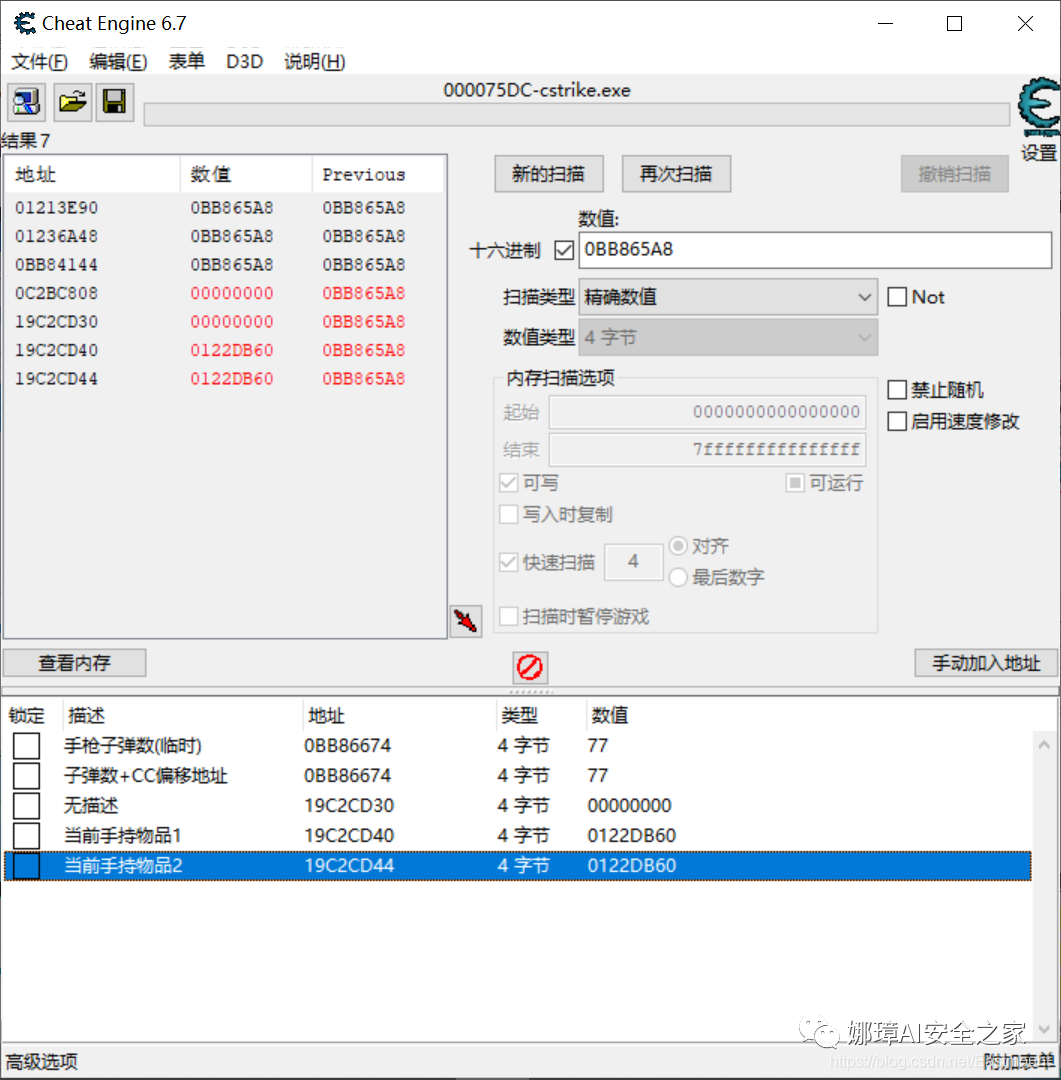Select the 无描述 table entry
Viewport: 1061px width, 1080px height.
pyautogui.click(x=517, y=806)
